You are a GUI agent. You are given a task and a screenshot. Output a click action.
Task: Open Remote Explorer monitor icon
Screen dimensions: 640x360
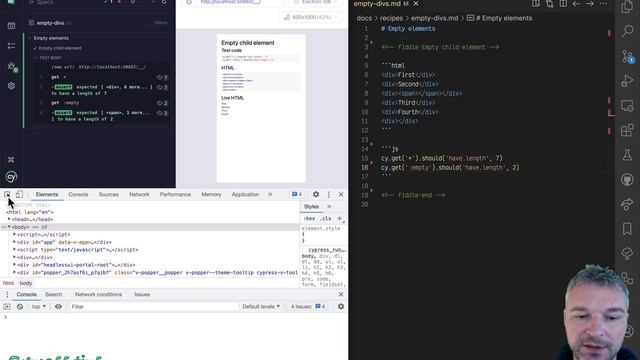coord(627,106)
